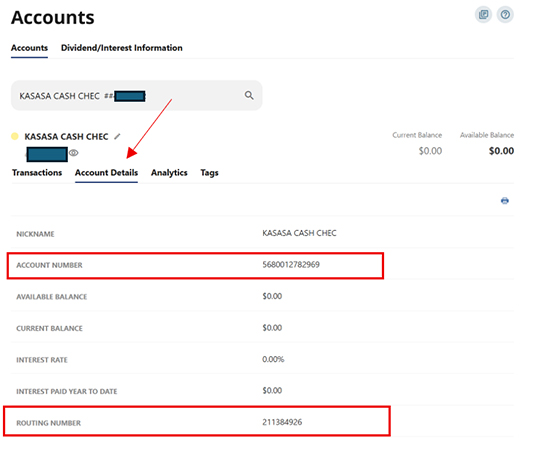Screen dimensions: 533x452
Task: Switch to the Accounts tab
Action: point(29,48)
